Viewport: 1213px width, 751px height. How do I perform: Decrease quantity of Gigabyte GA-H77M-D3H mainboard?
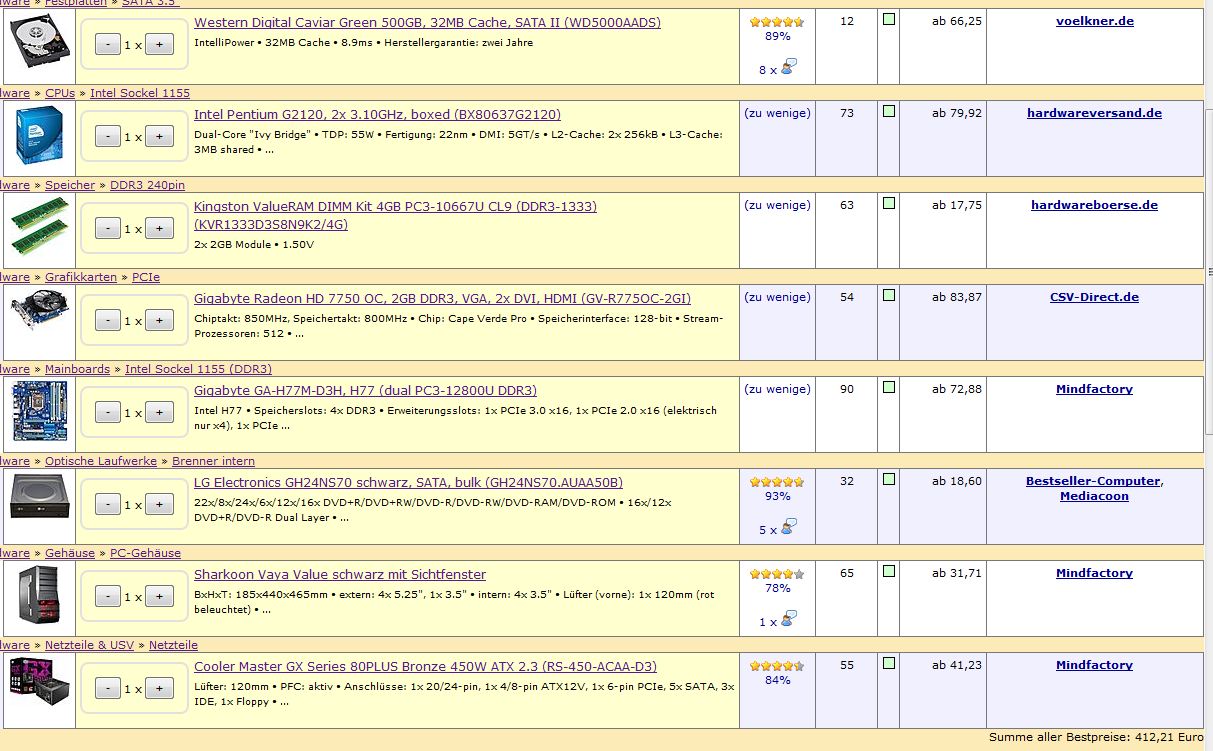pos(108,413)
